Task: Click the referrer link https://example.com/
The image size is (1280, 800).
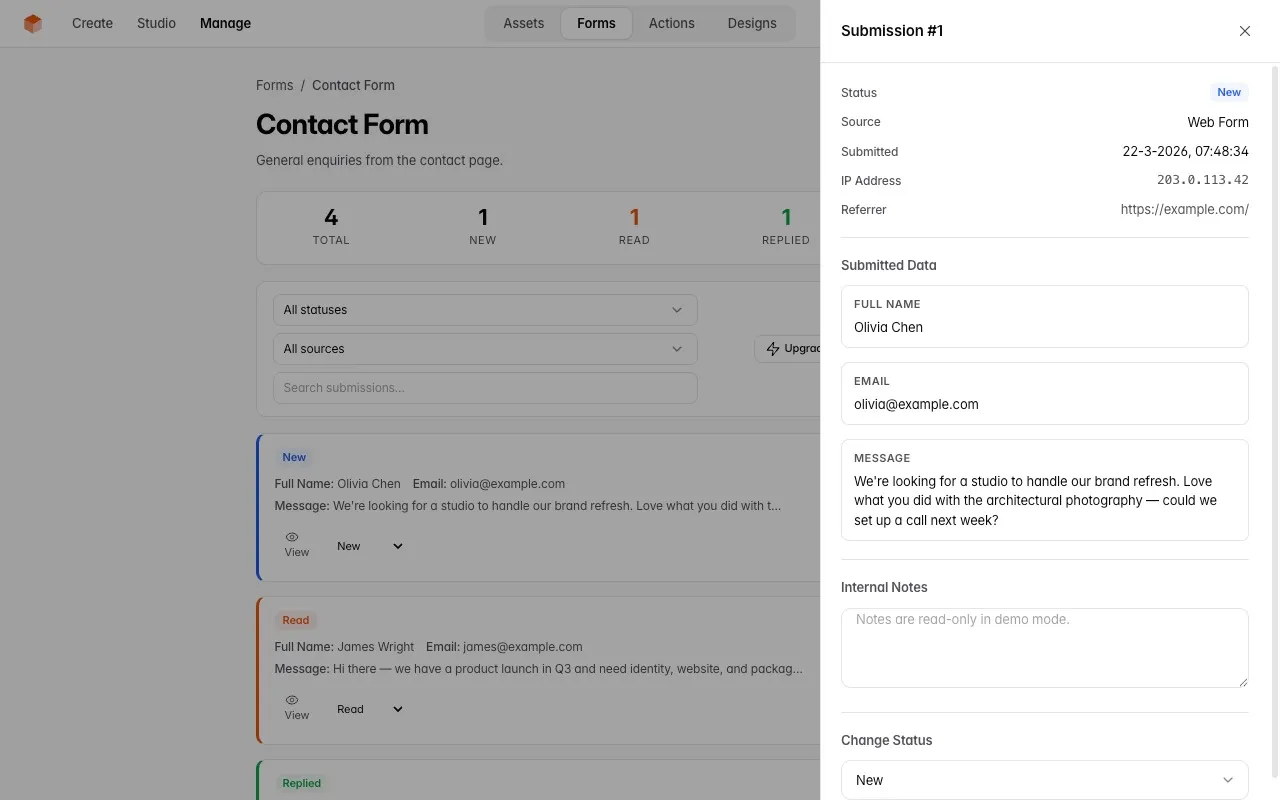Action: [x=1184, y=209]
